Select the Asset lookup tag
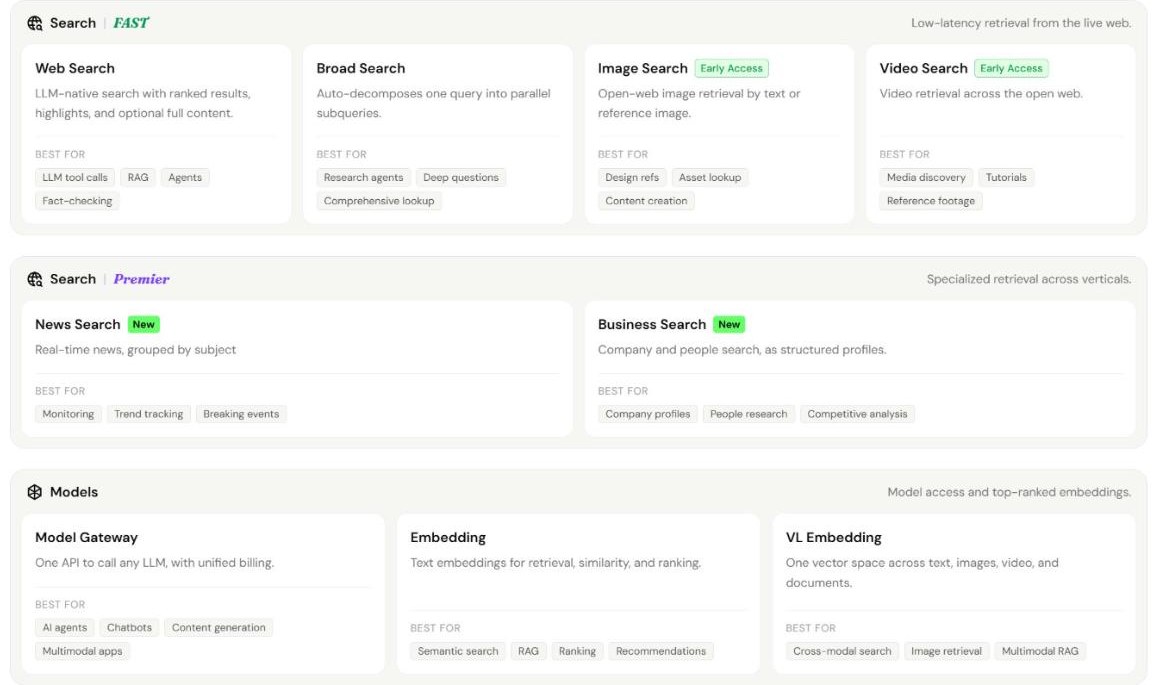 pos(710,178)
